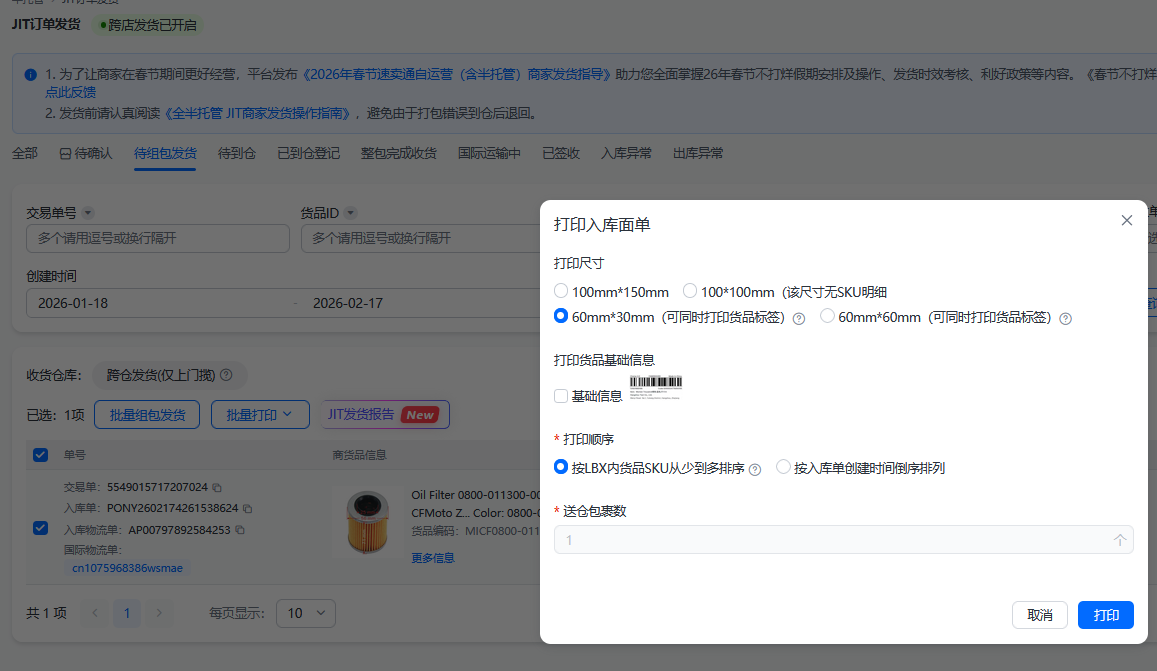The image size is (1157, 671).
Task: Switch to the 已签收 tab
Action: pos(560,153)
